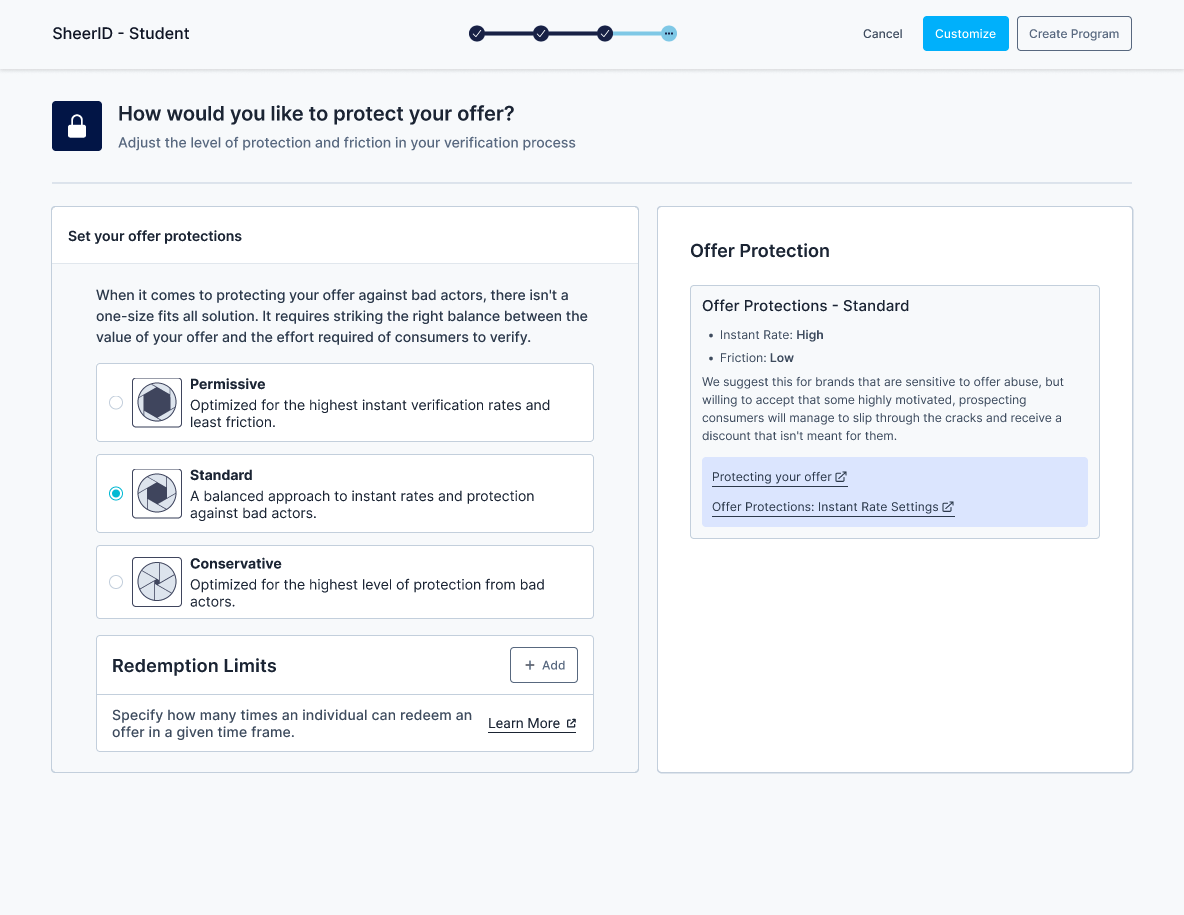Select the Permissive radio button
This screenshot has height=915, width=1184.
point(116,403)
